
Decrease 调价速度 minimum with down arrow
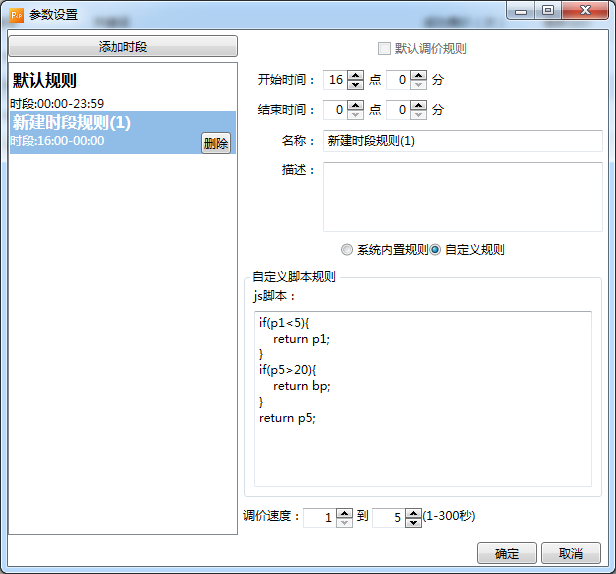coord(345,523)
